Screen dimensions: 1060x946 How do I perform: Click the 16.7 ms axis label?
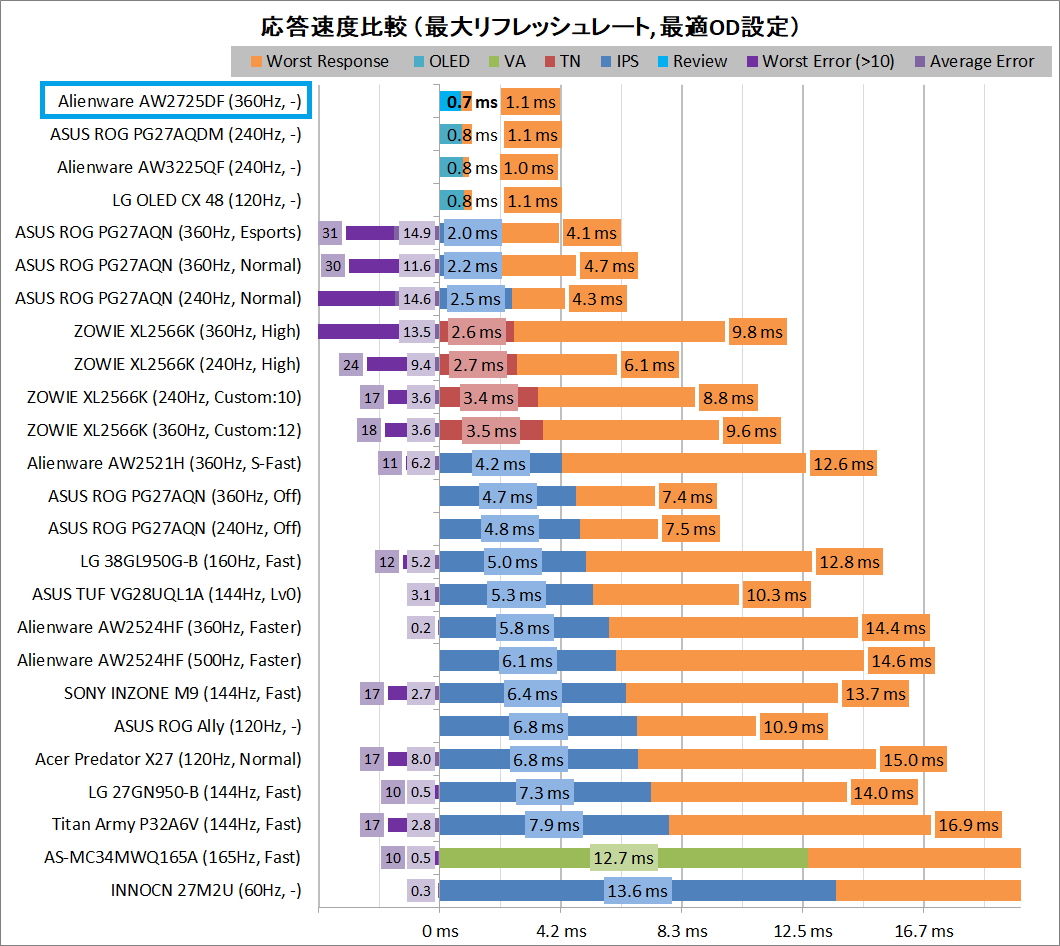coord(924,931)
